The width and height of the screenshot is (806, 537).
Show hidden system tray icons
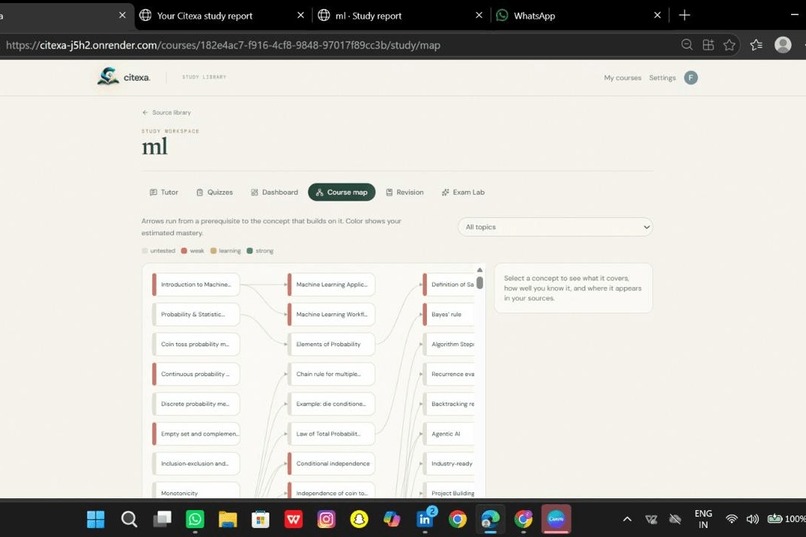(x=627, y=519)
